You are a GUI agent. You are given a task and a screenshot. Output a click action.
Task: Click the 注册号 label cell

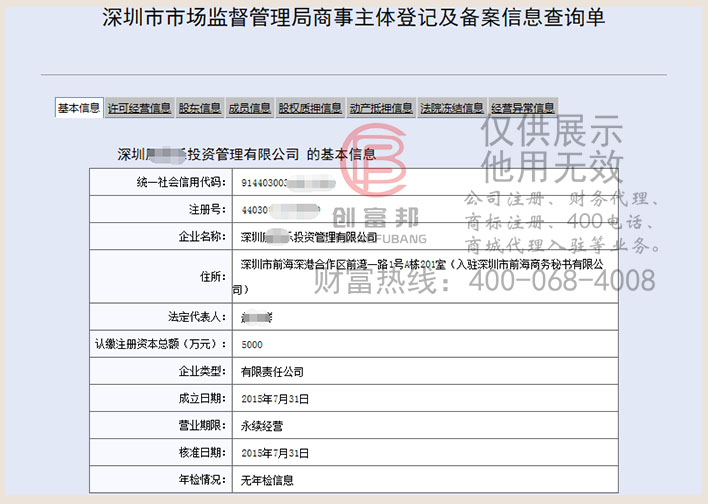(x=161, y=209)
